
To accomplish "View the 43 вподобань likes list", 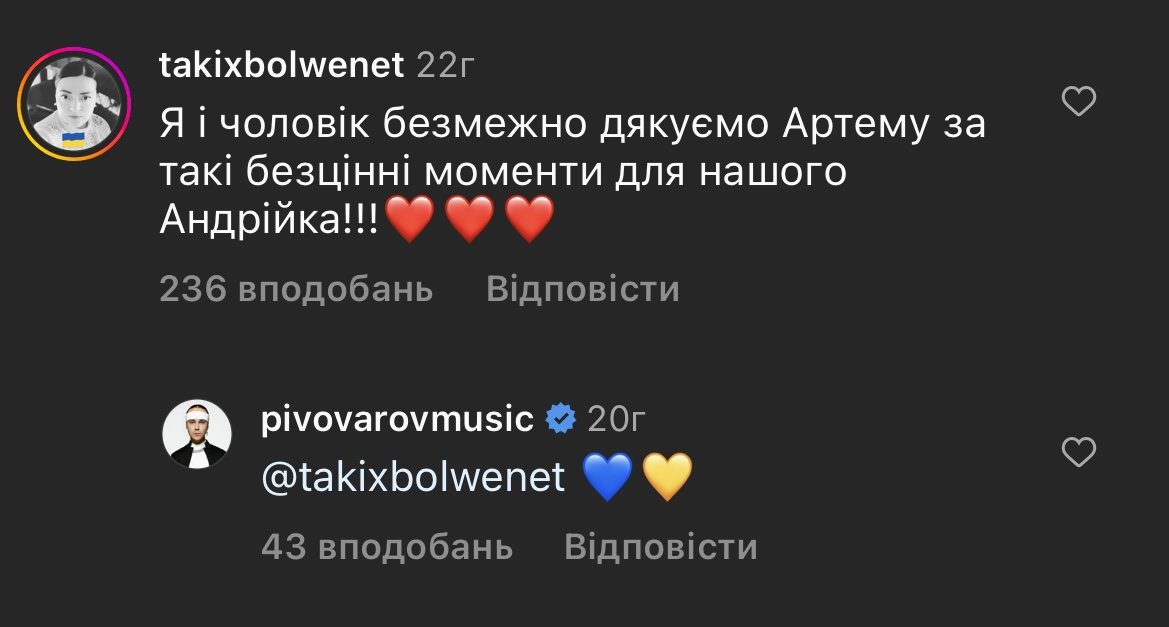I will 386,547.
